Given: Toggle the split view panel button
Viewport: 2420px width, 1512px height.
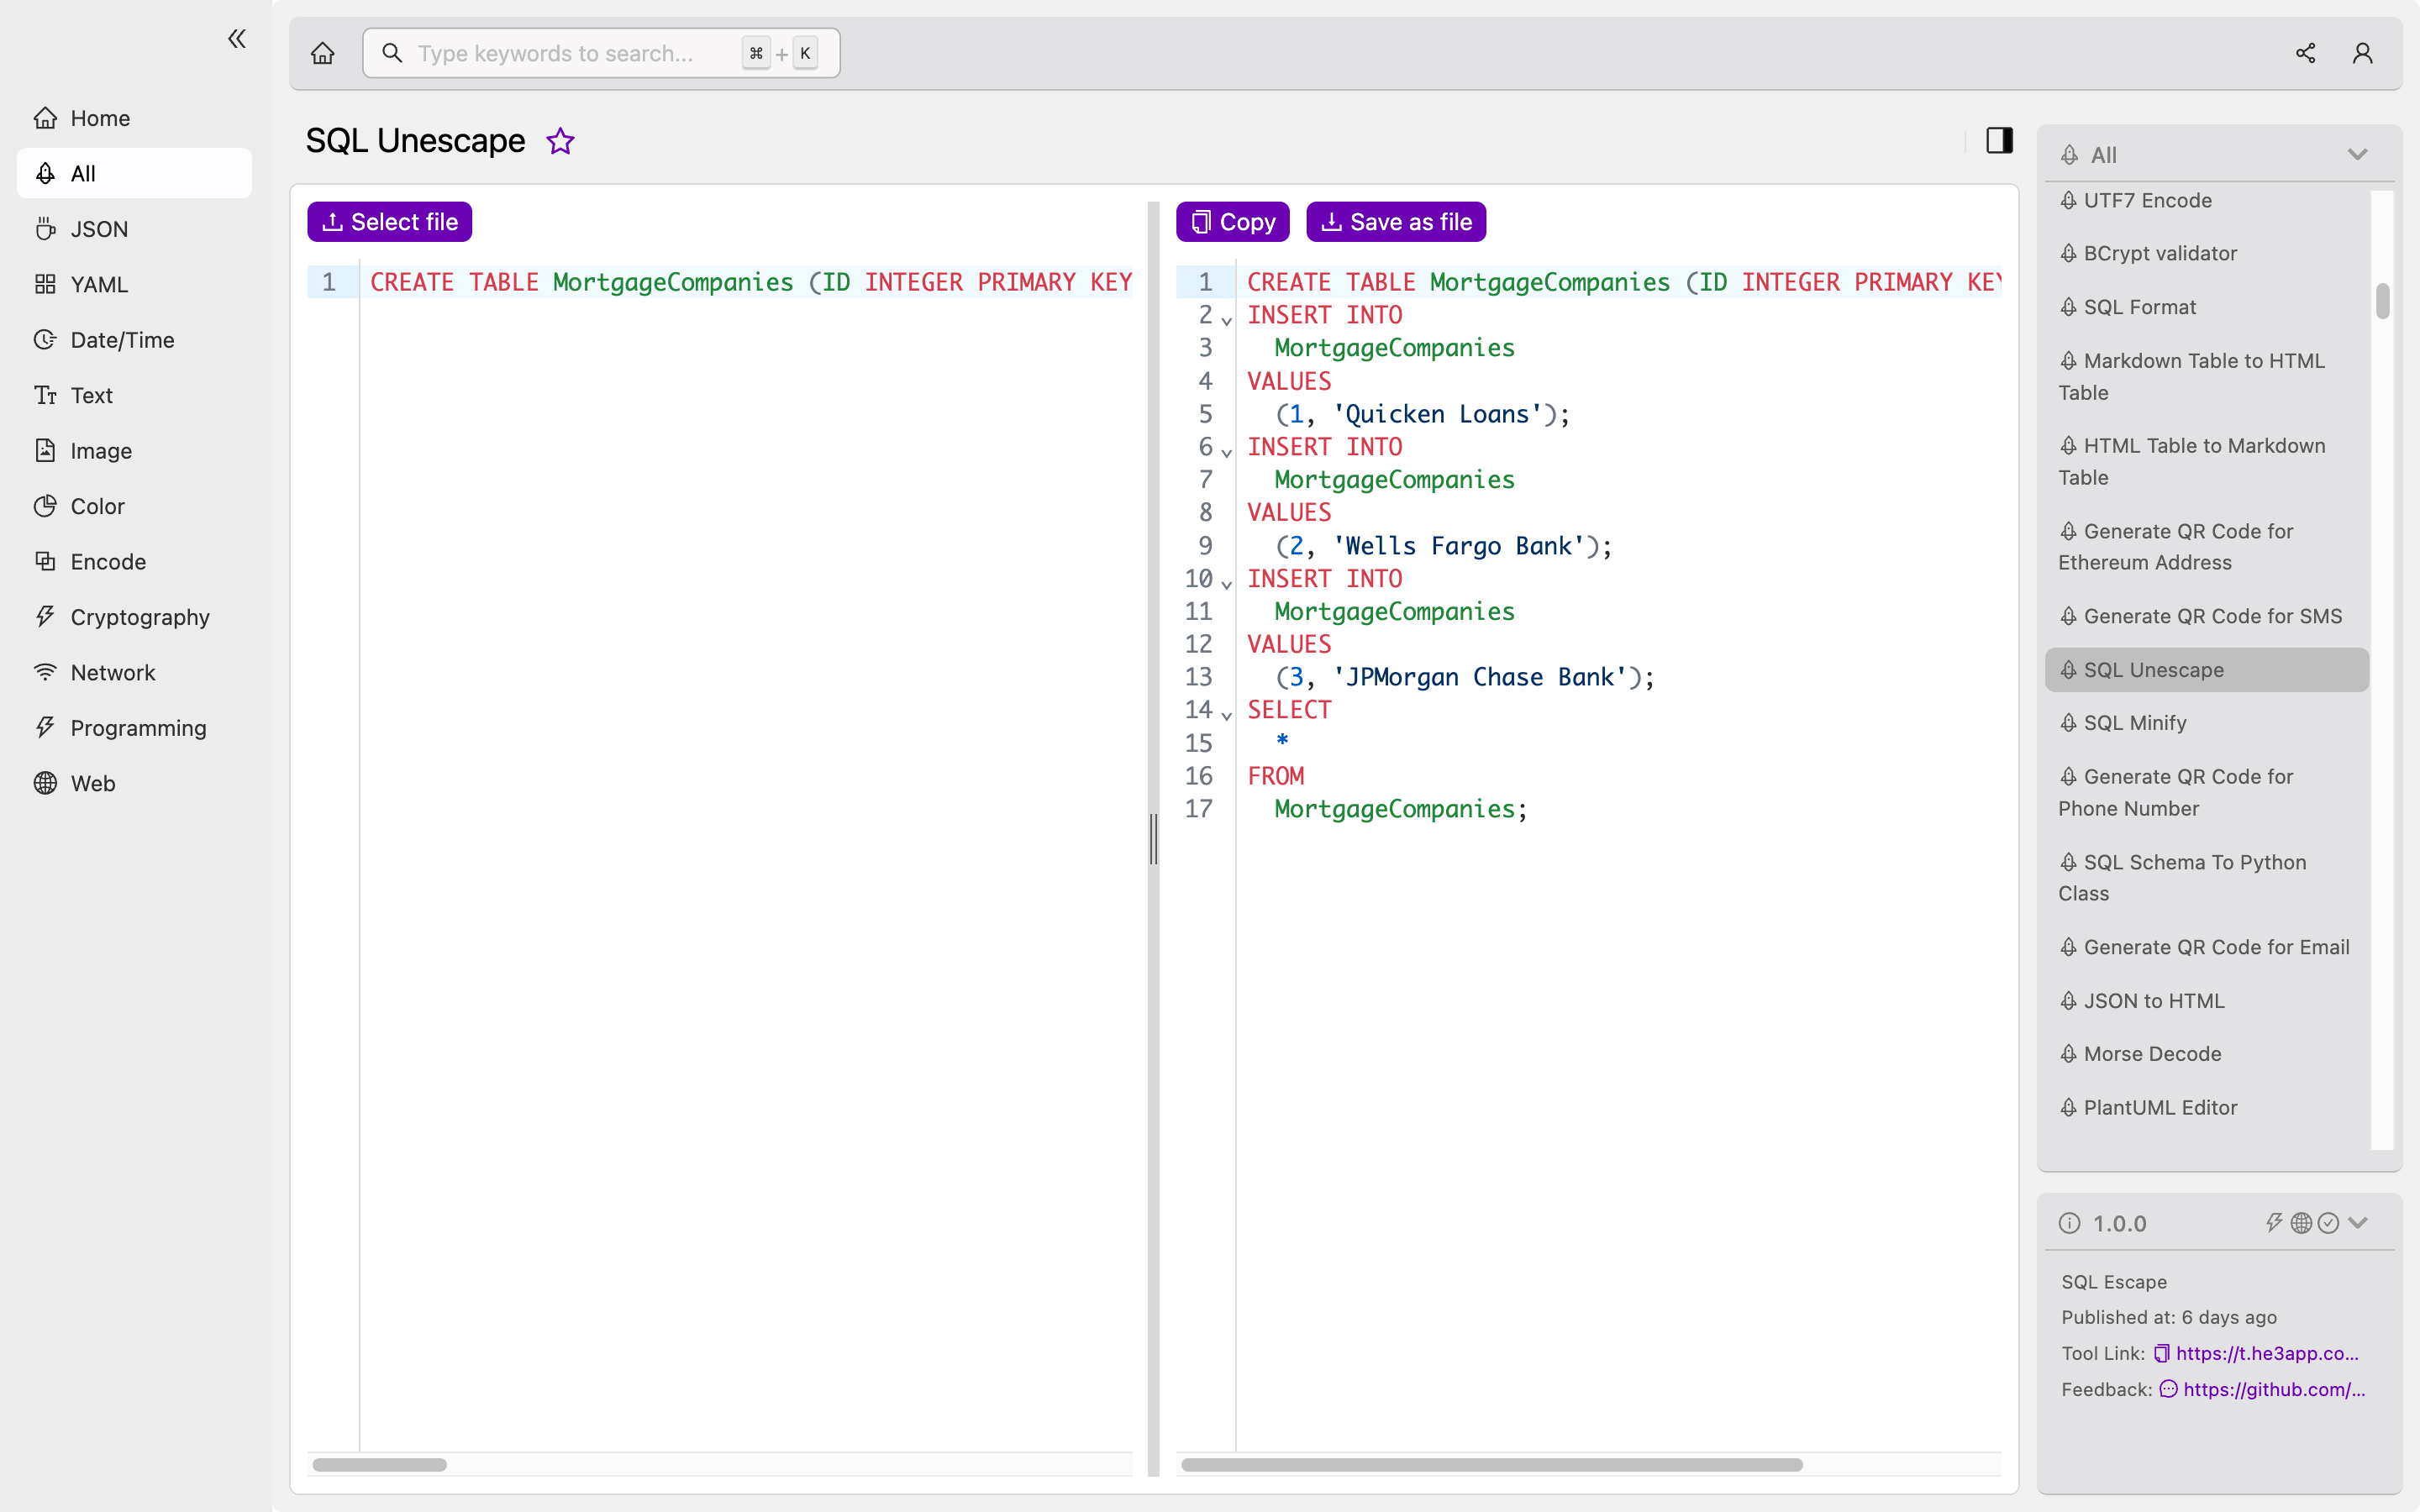Looking at the screenshot, I should point(1998,141).
